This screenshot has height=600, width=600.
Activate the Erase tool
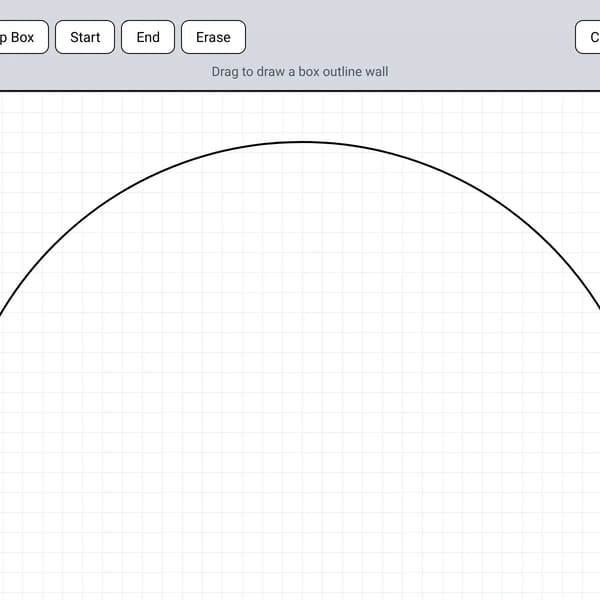pos(213,37)
